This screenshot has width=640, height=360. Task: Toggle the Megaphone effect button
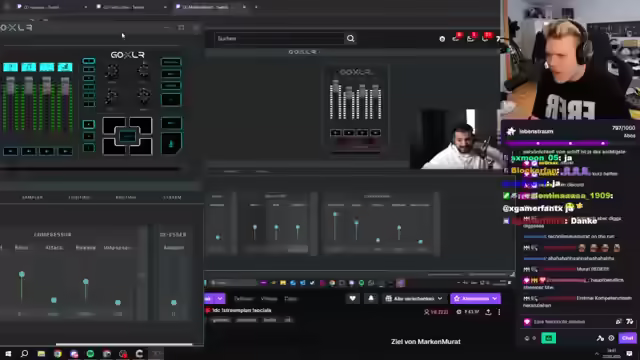[x=171, y=62]
